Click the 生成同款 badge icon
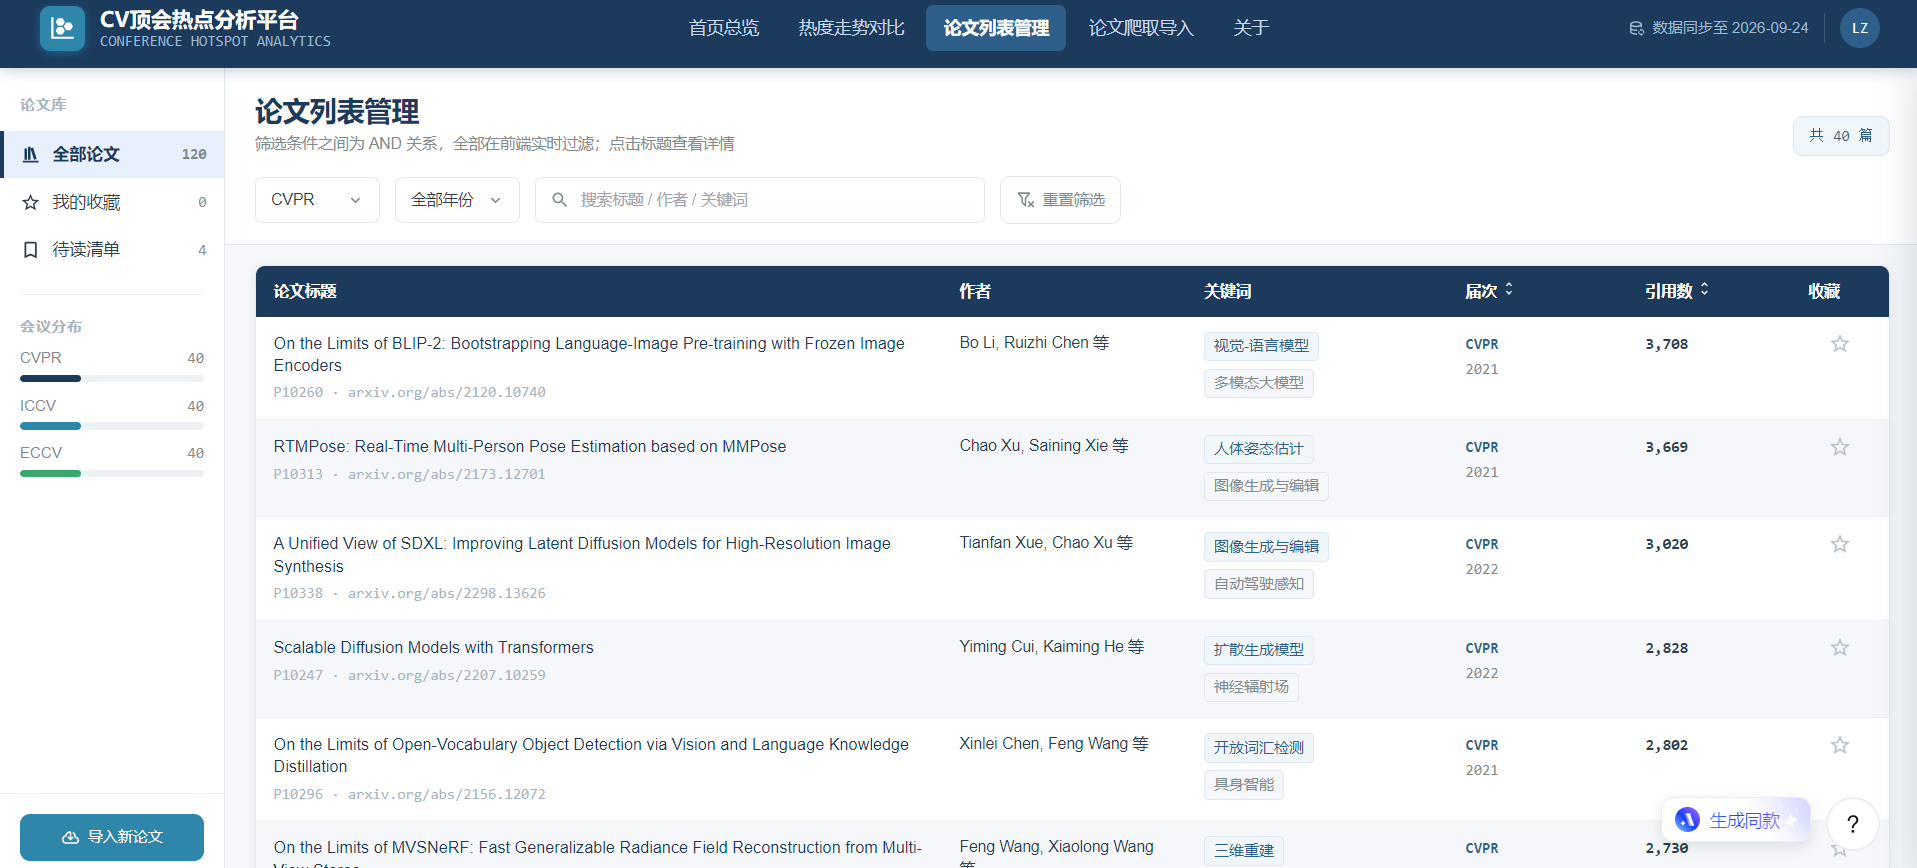 [1688, 820]
